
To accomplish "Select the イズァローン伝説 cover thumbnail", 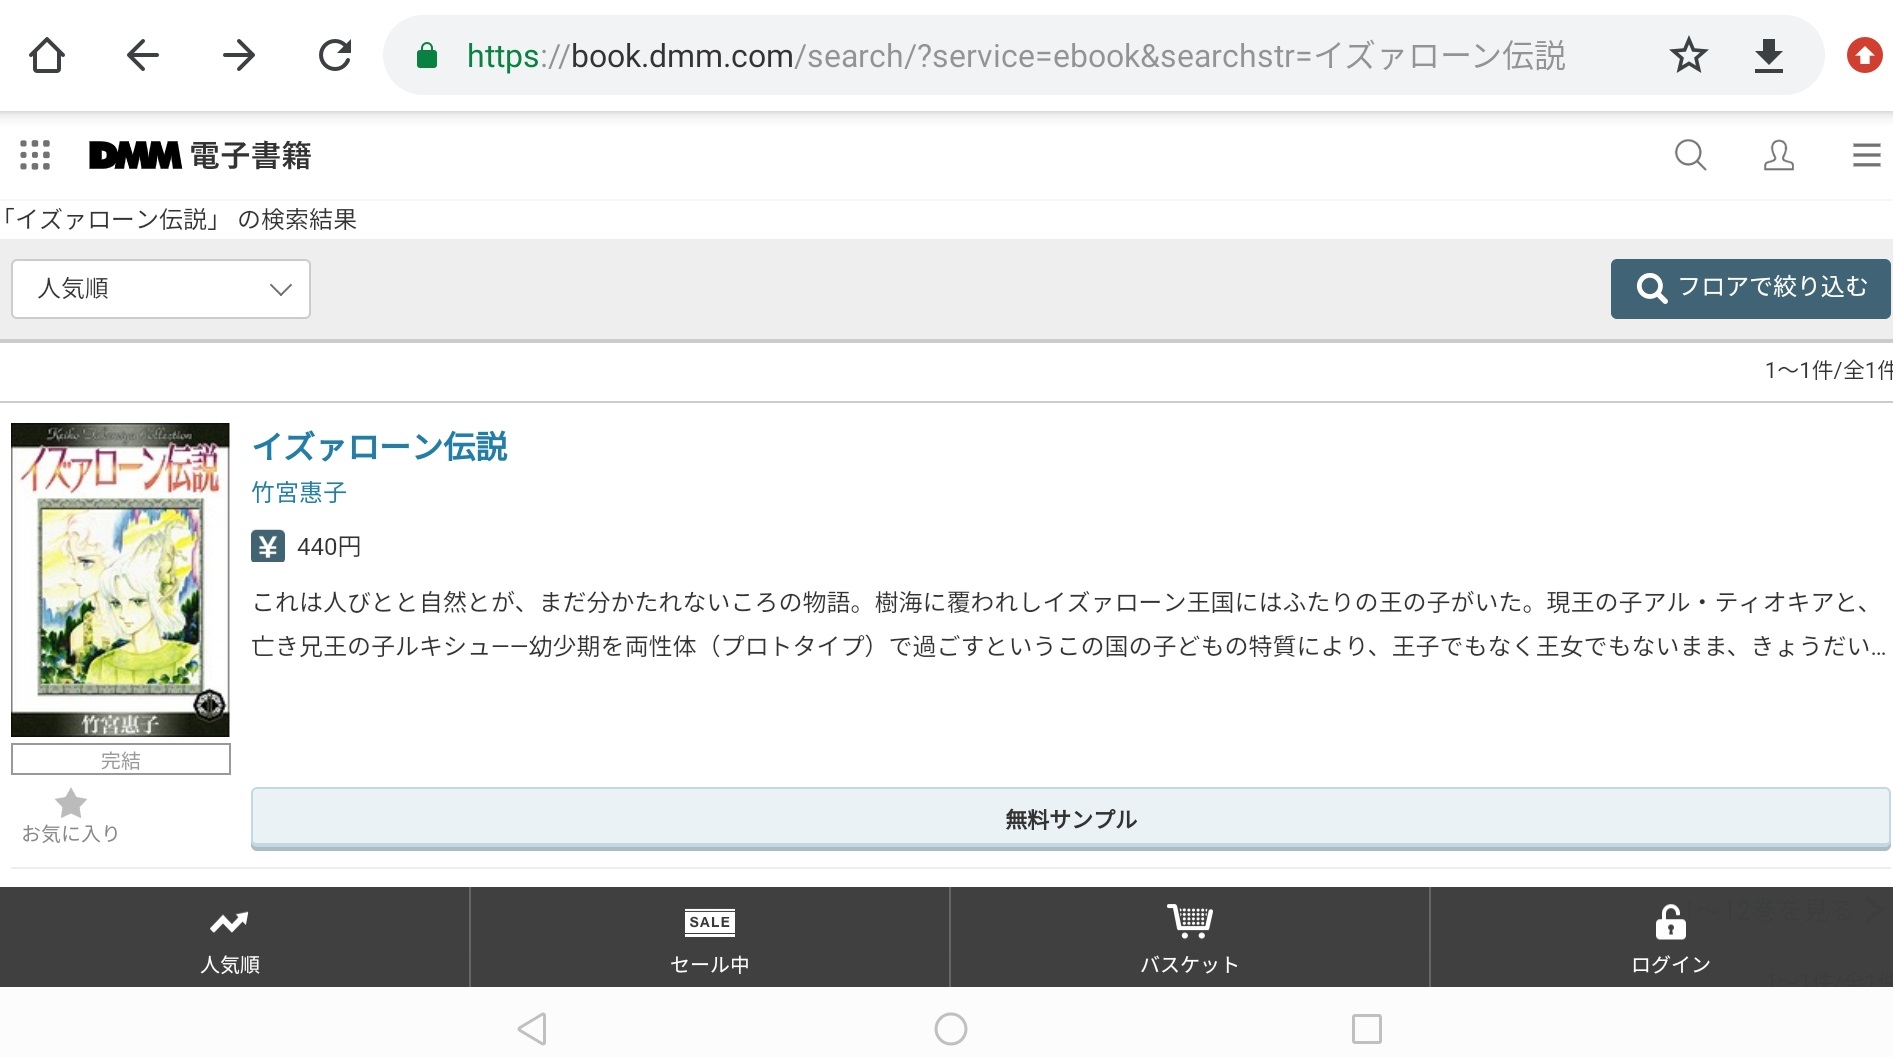I will (120, 580).
